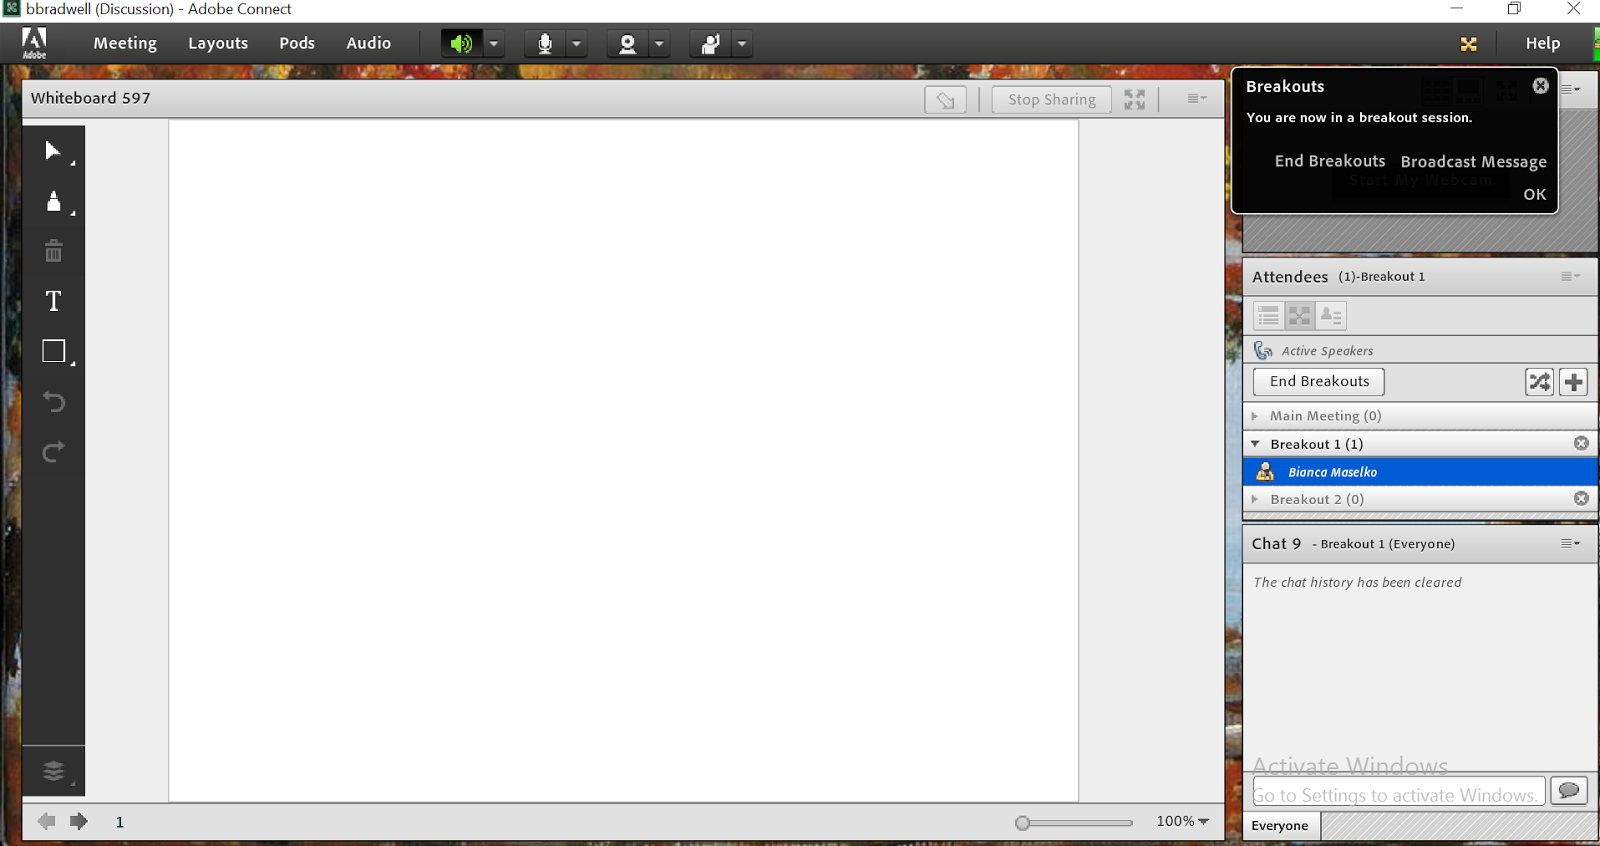Click End Breakouts in notification

1330,161
